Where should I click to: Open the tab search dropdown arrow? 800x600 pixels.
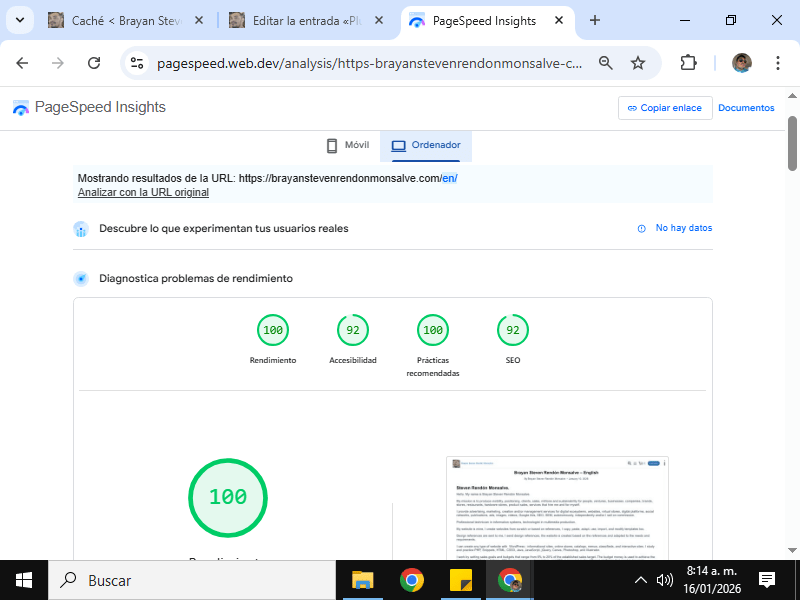[19, 20]
